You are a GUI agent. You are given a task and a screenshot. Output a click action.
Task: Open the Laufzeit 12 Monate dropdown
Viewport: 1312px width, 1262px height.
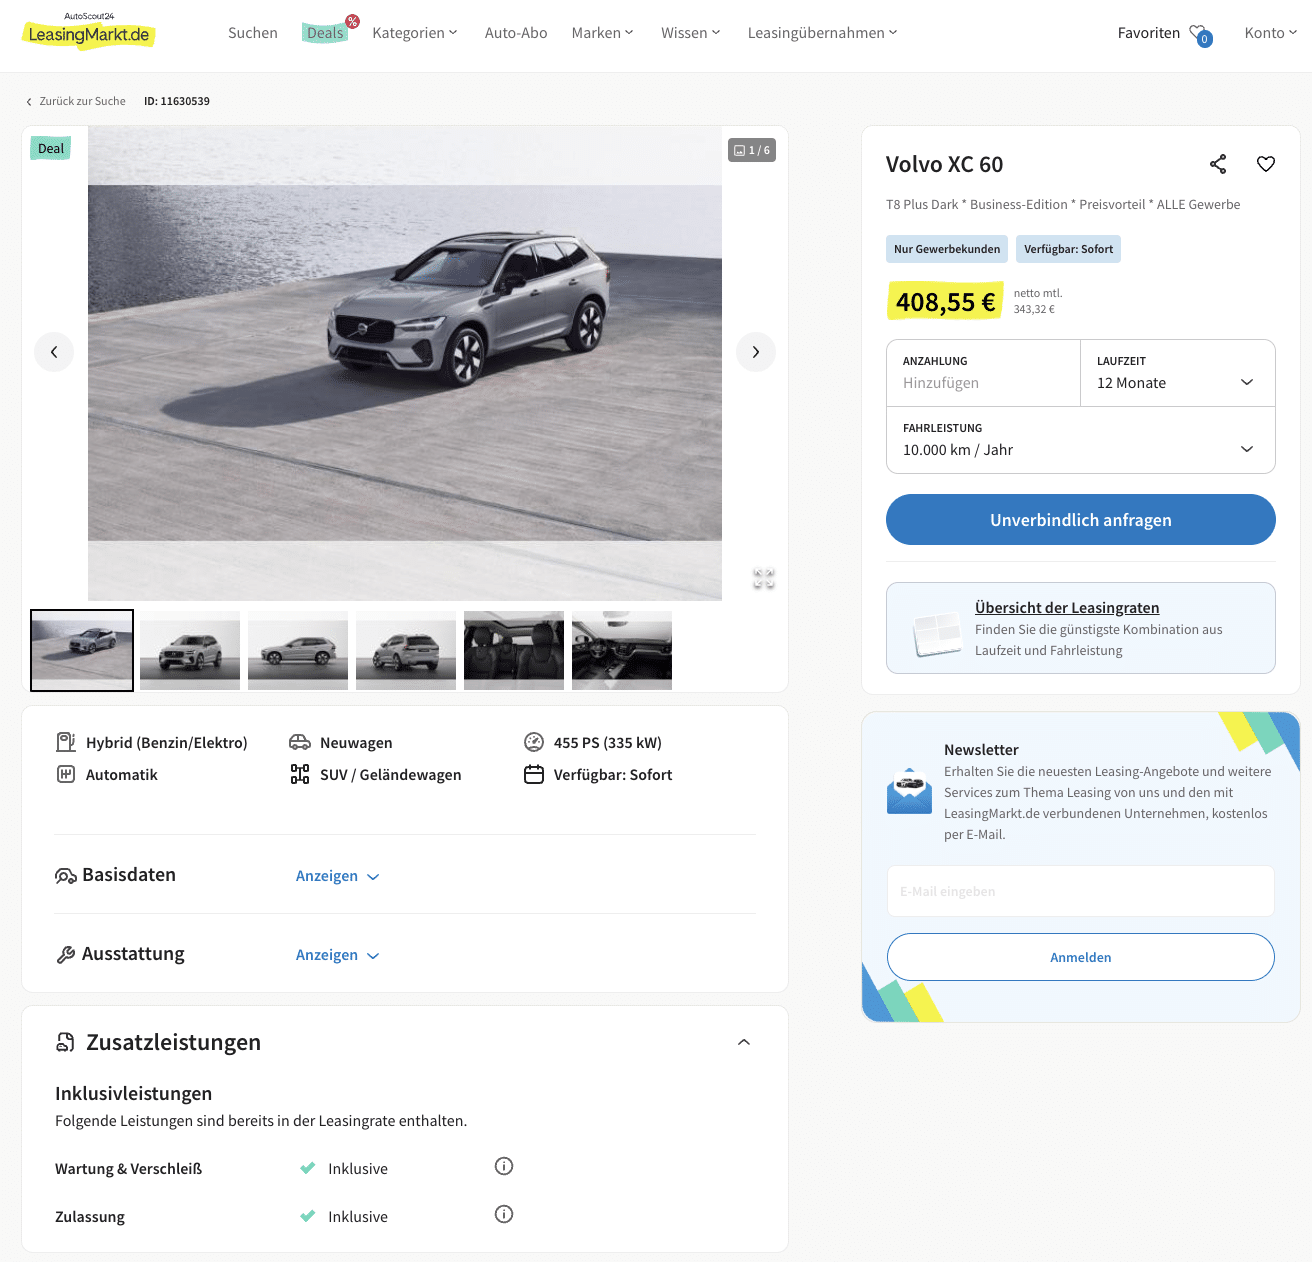pyautogui.click(x=1177, y=373)
